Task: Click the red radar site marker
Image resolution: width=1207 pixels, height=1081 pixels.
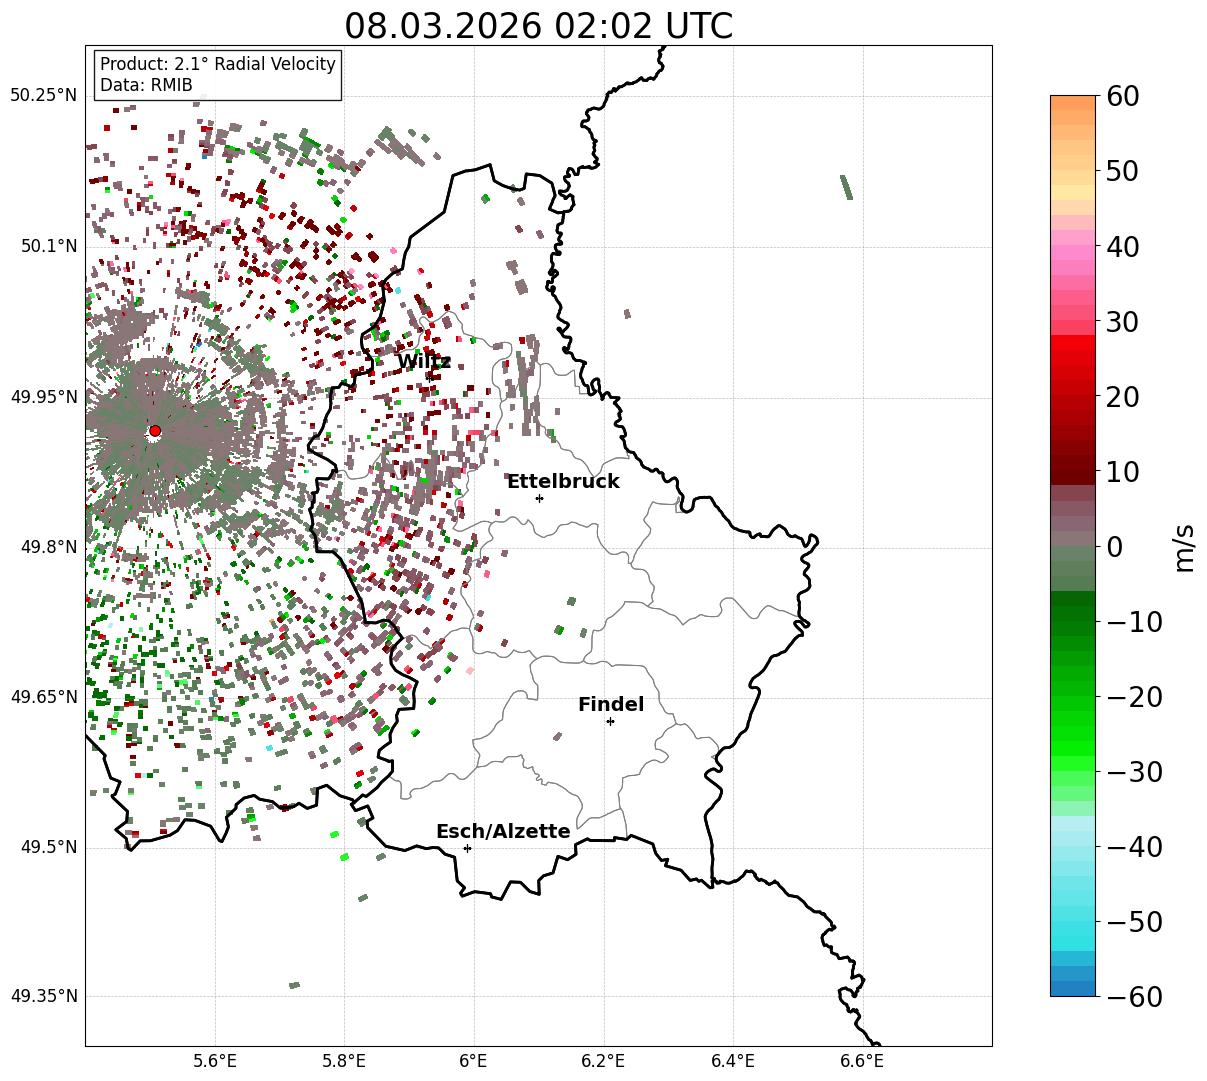Action: tap(155, 431)
